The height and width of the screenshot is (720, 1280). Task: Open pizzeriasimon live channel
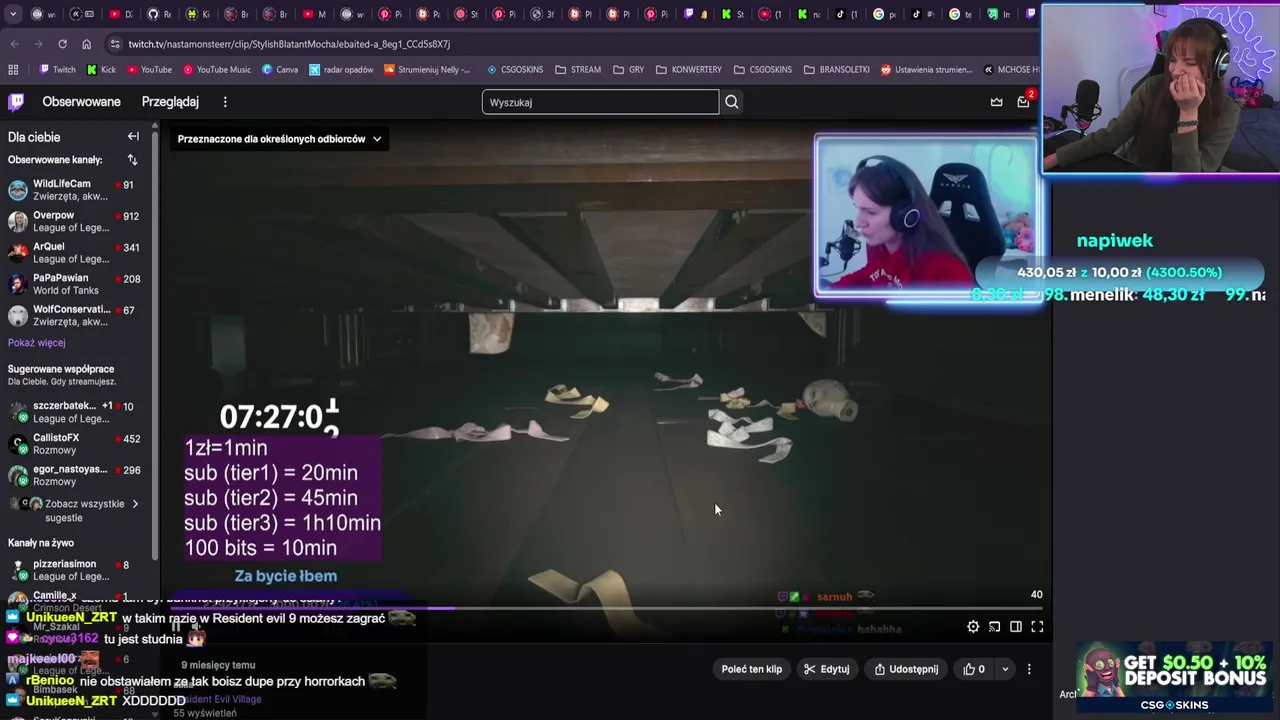[75, 570]
